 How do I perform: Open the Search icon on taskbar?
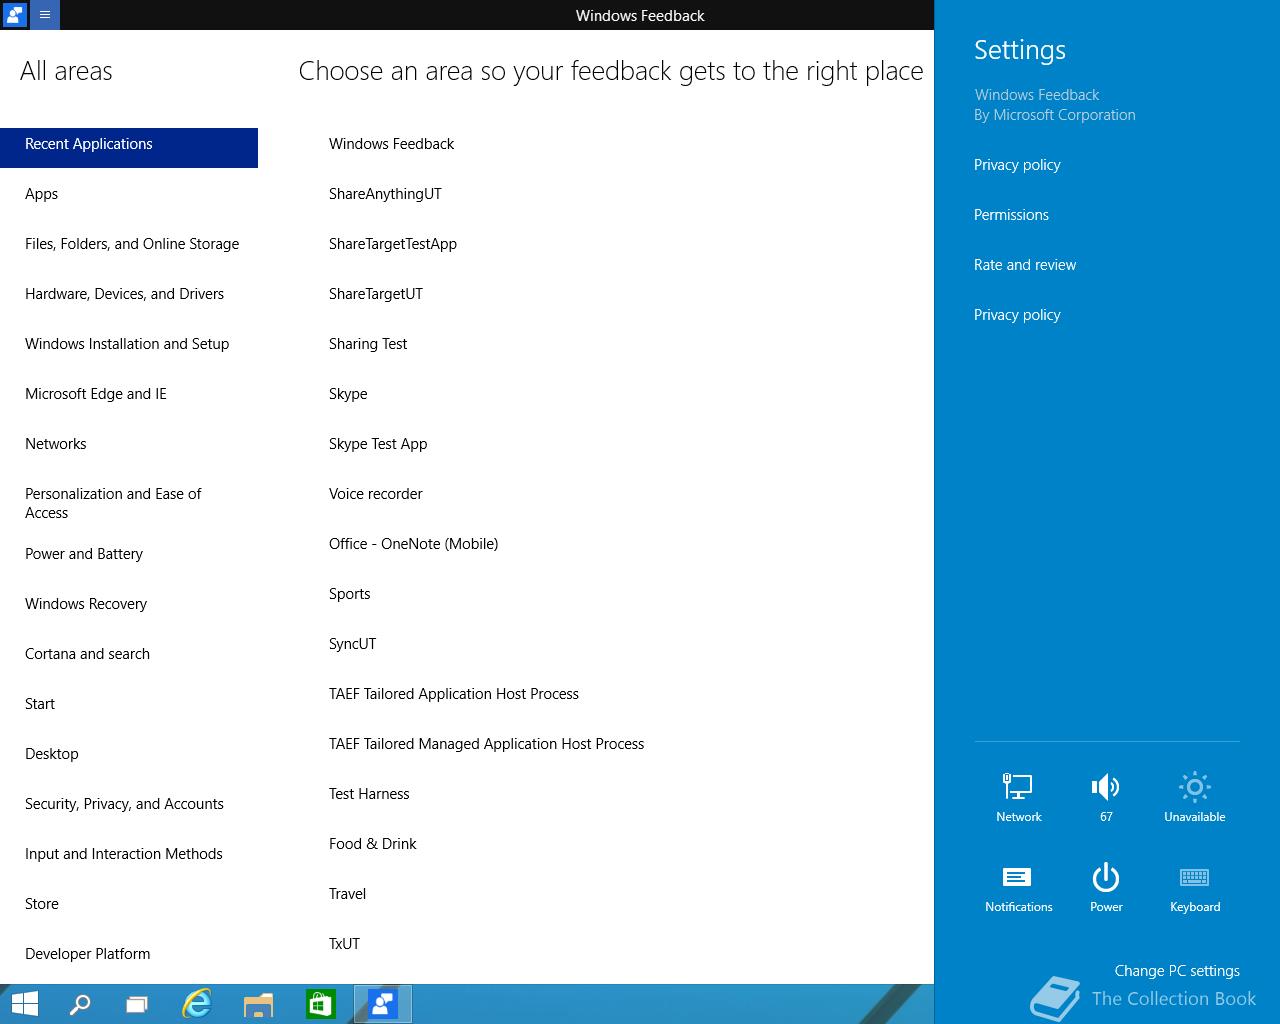click(79, 1004)
